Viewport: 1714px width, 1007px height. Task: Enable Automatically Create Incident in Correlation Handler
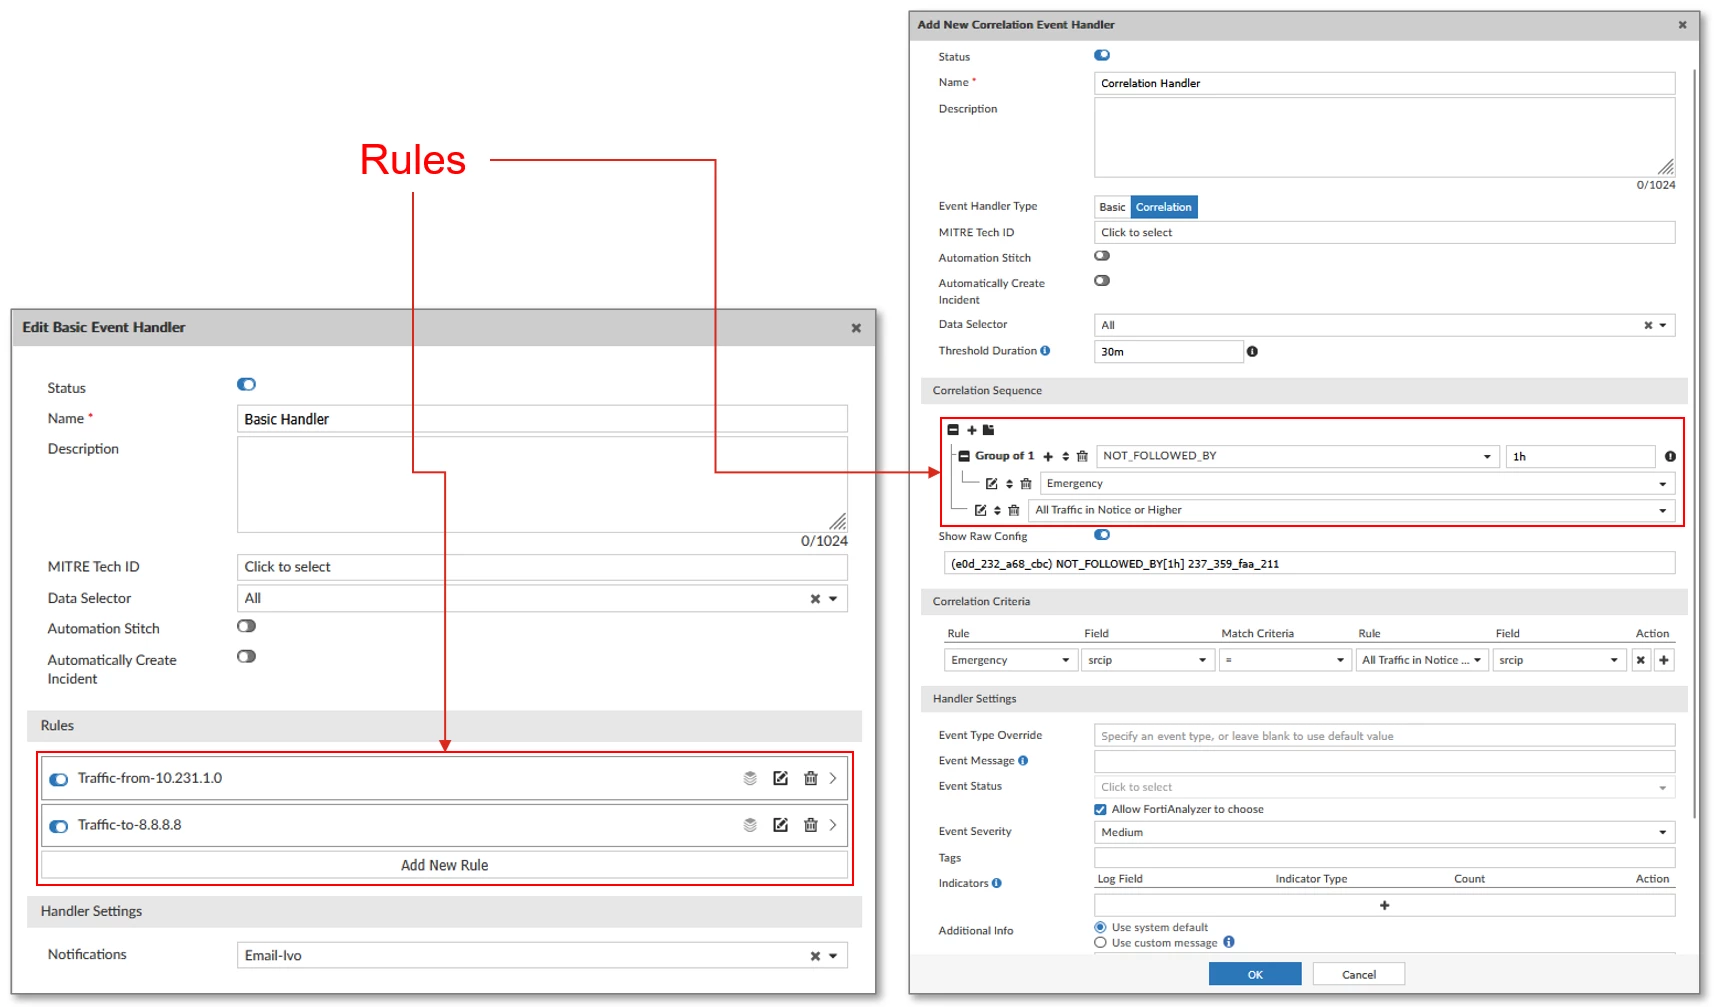pos(1102,281)
